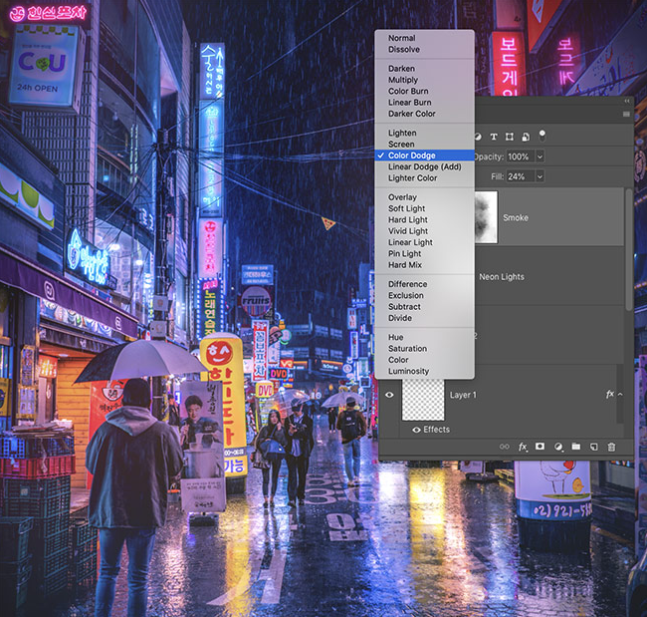Select the Smoke layer thumbnail

486,217
